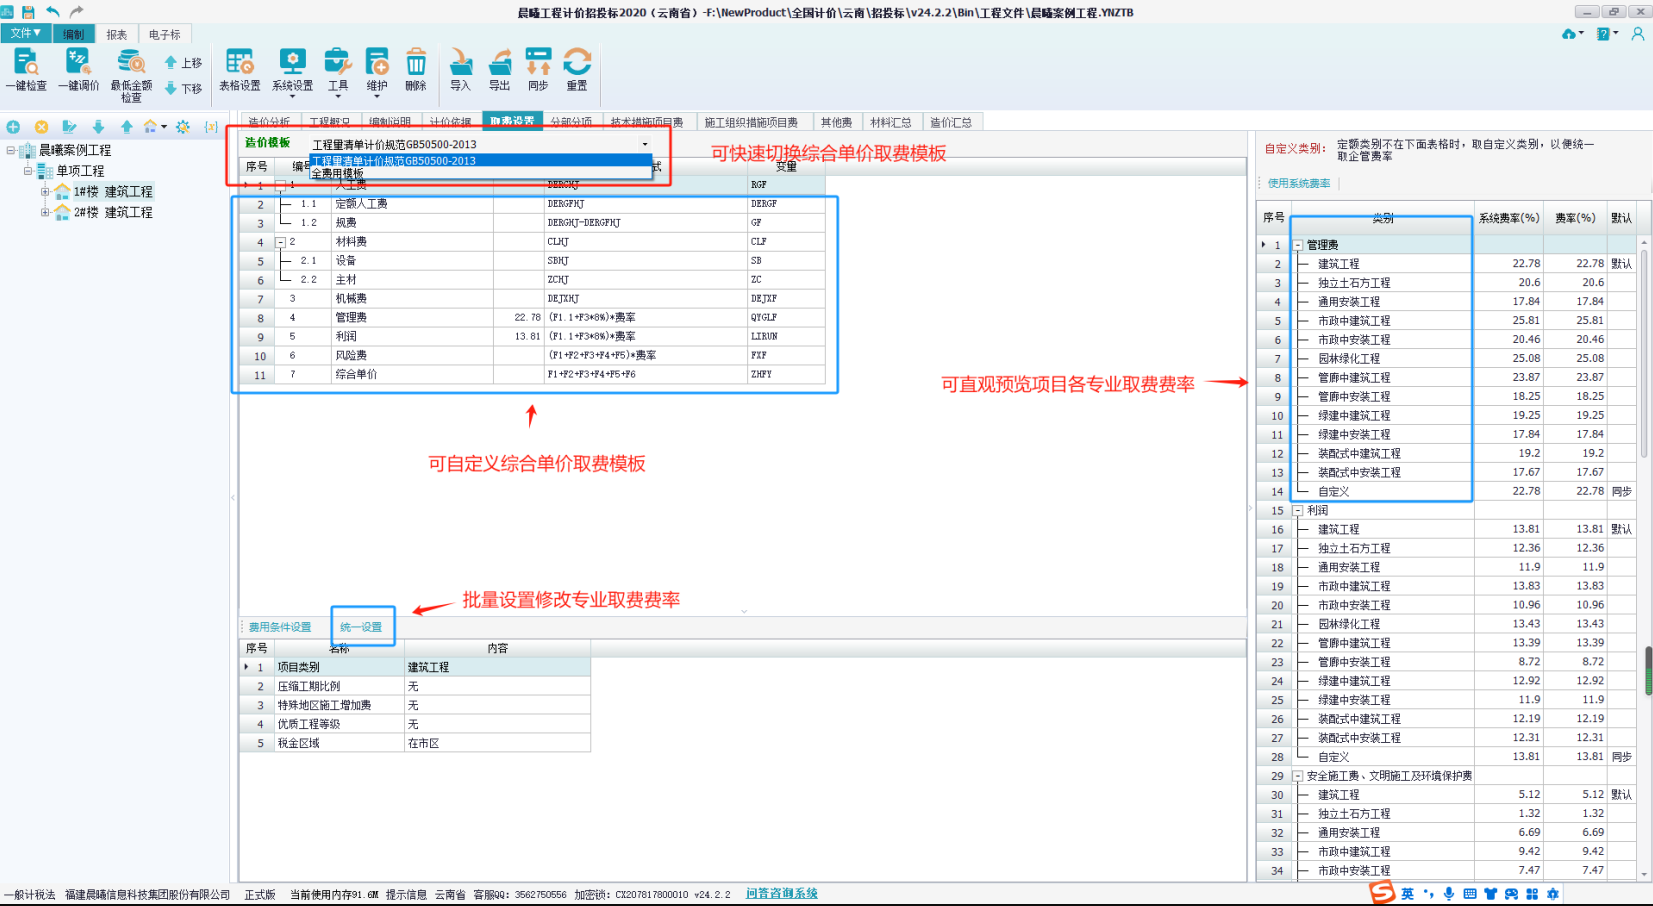
Task: Open the 文件 menu
Action: coord(25,34)
